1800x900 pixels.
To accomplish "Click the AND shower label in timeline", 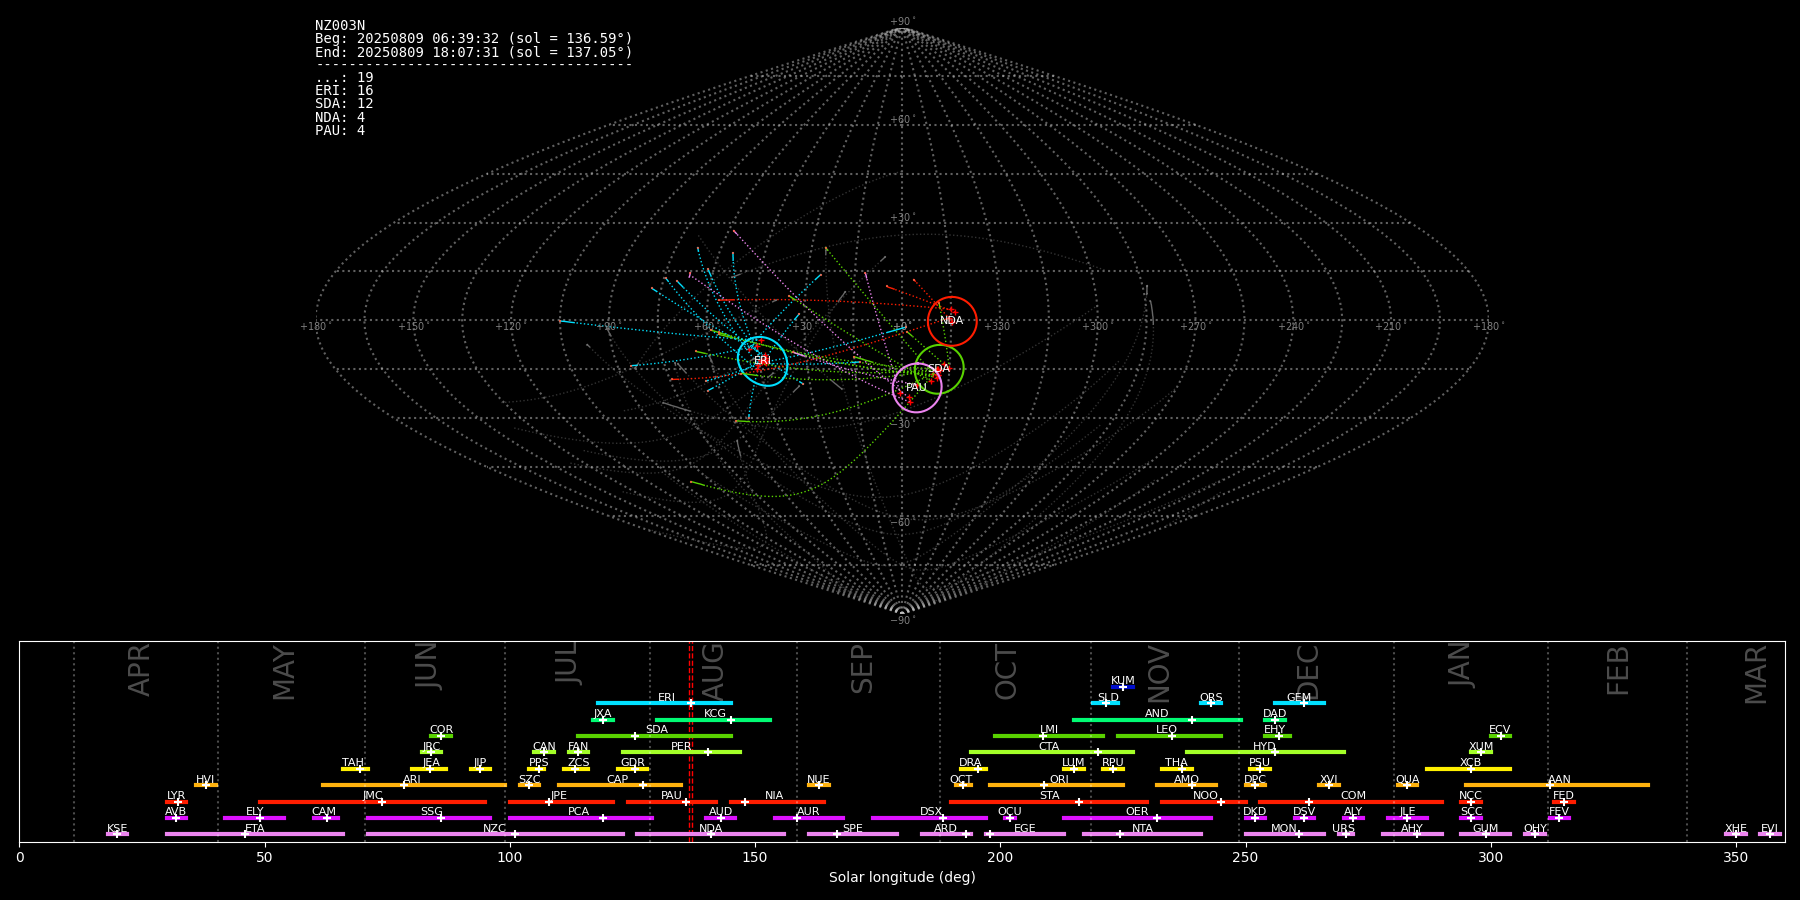I will 1157,714.
